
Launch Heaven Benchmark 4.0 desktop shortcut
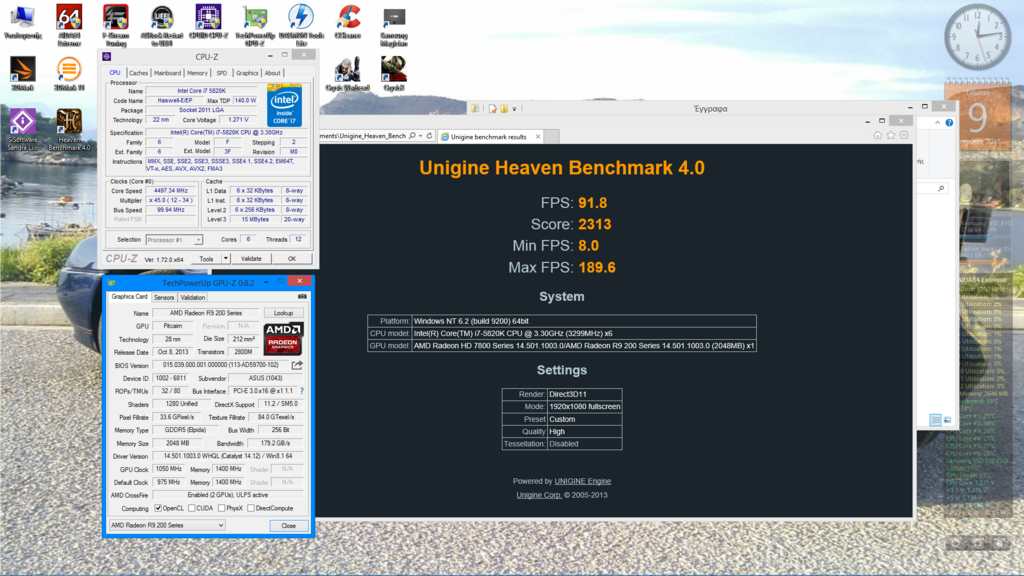tap(69, 130)
